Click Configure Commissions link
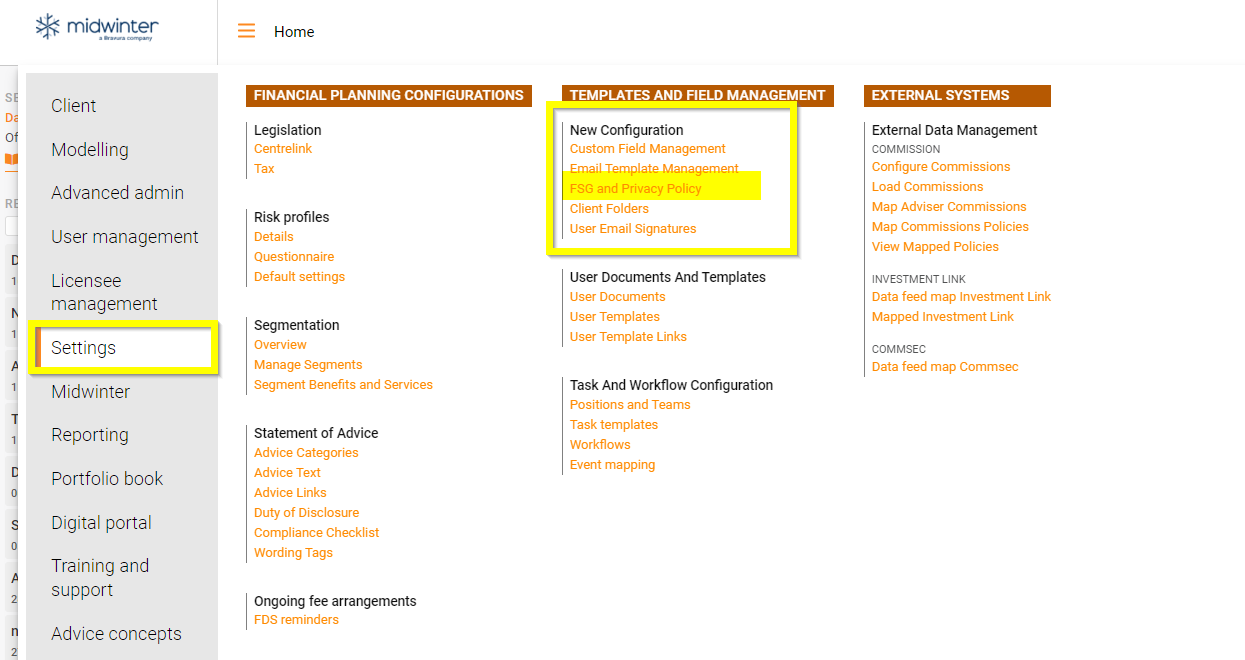The width and height of the screenshot is (1245, 660). click(941, 167)
